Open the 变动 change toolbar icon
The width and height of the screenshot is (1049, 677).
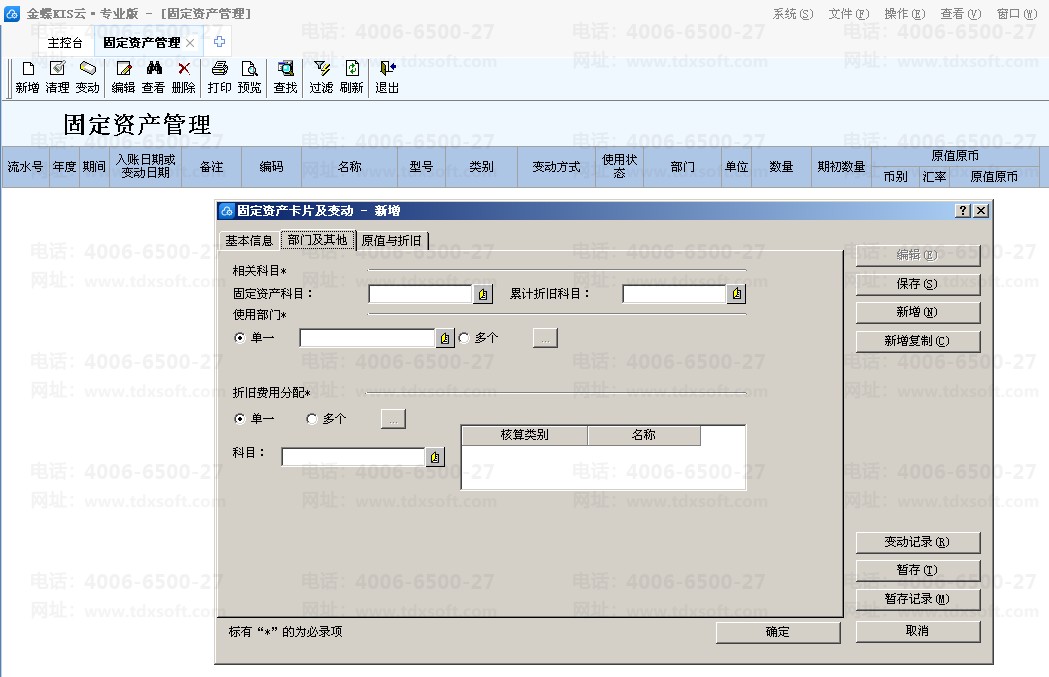tap(88, 69)
